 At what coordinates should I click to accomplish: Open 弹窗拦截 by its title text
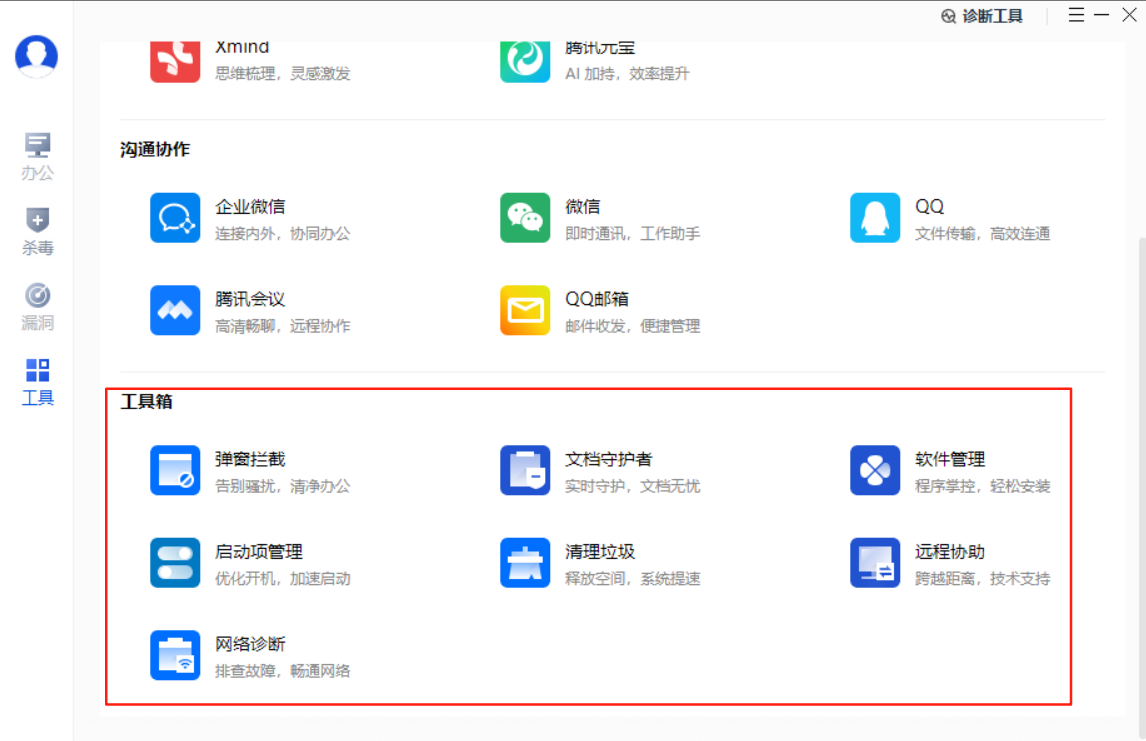tap(250, 459)
